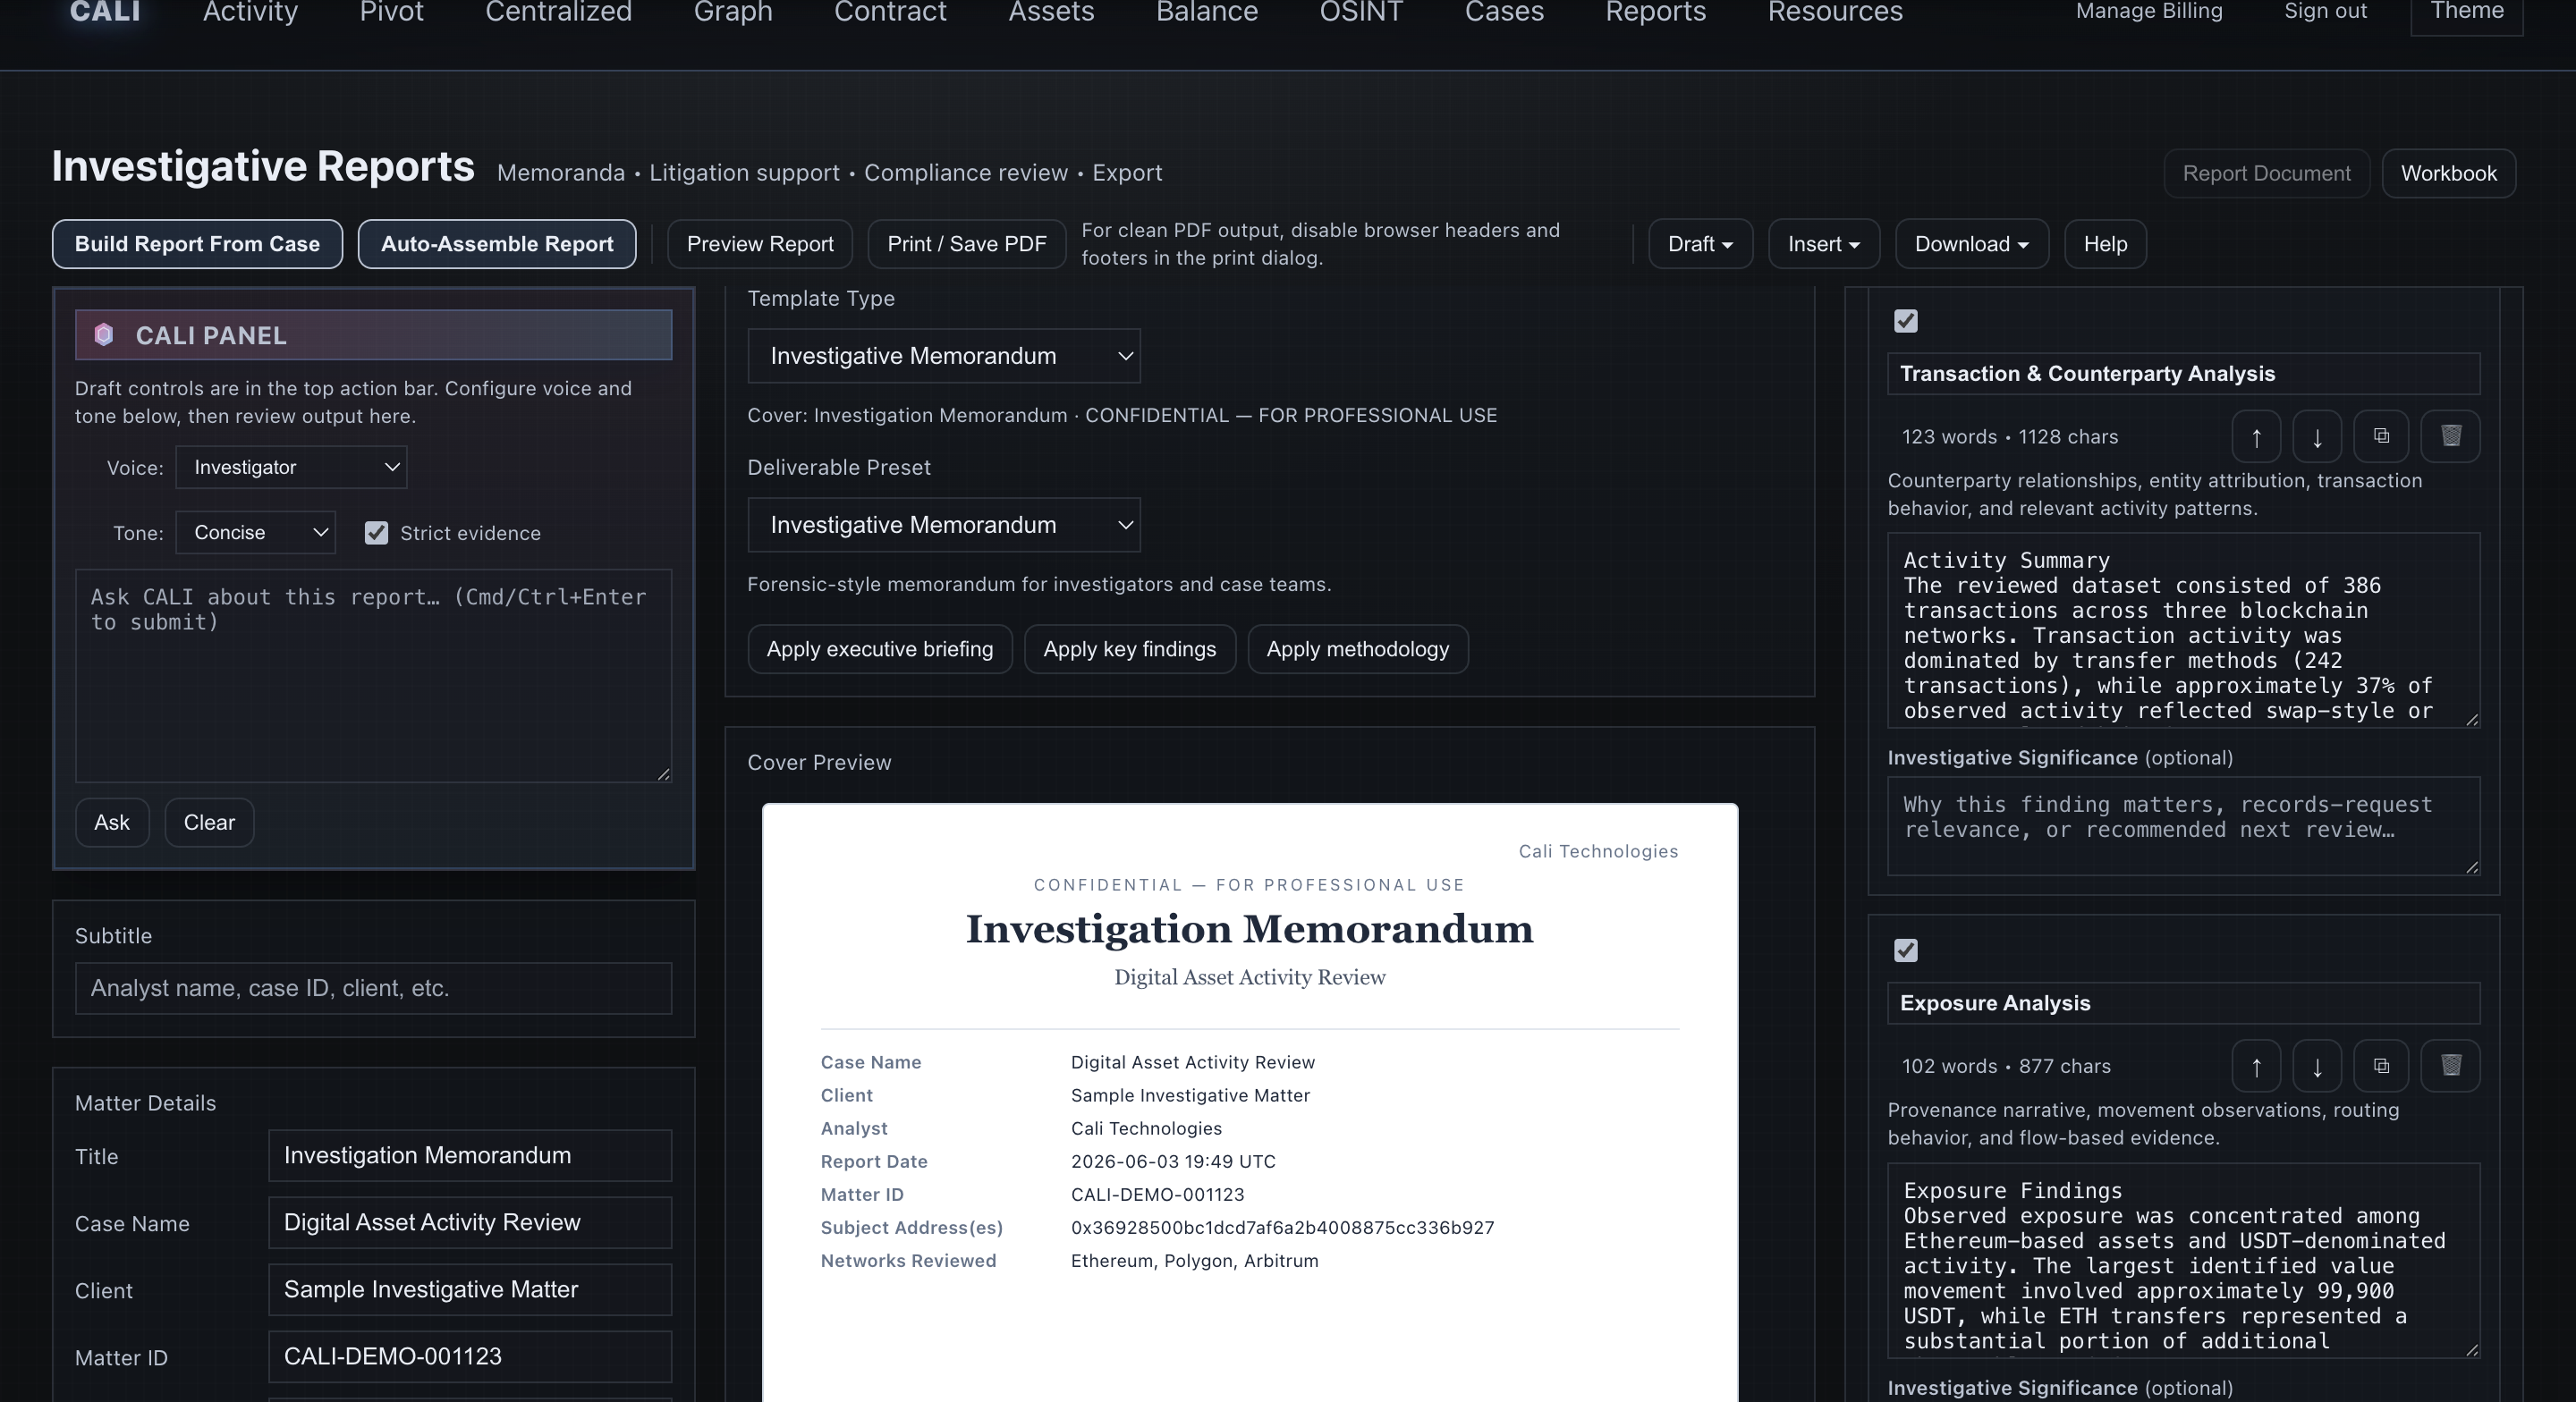Duplicate Exposure Analysis section
The image size is (2576, 1402).
click(x=2381, y=1066)
